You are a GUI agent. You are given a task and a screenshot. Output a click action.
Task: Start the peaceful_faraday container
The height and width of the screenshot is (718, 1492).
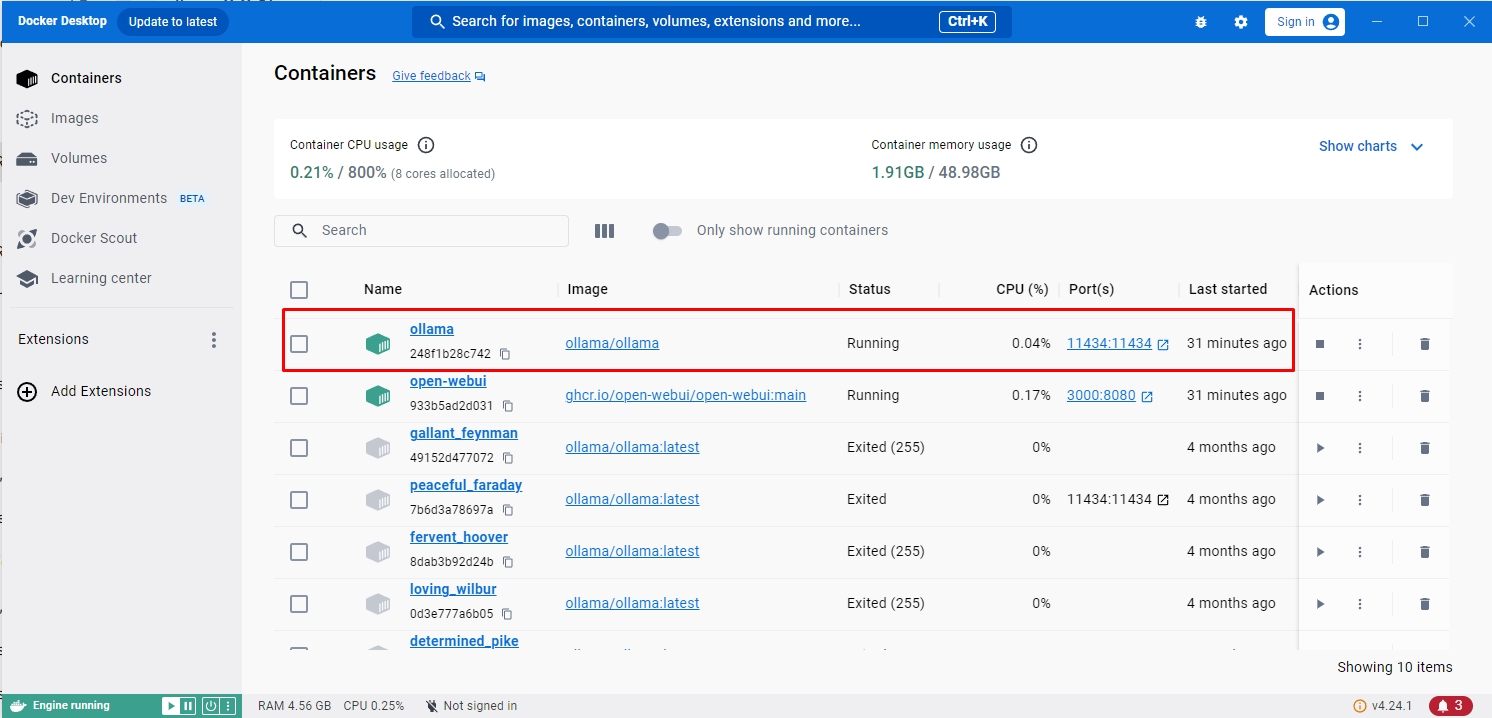pyautogui.click(x=1320, y=500)
